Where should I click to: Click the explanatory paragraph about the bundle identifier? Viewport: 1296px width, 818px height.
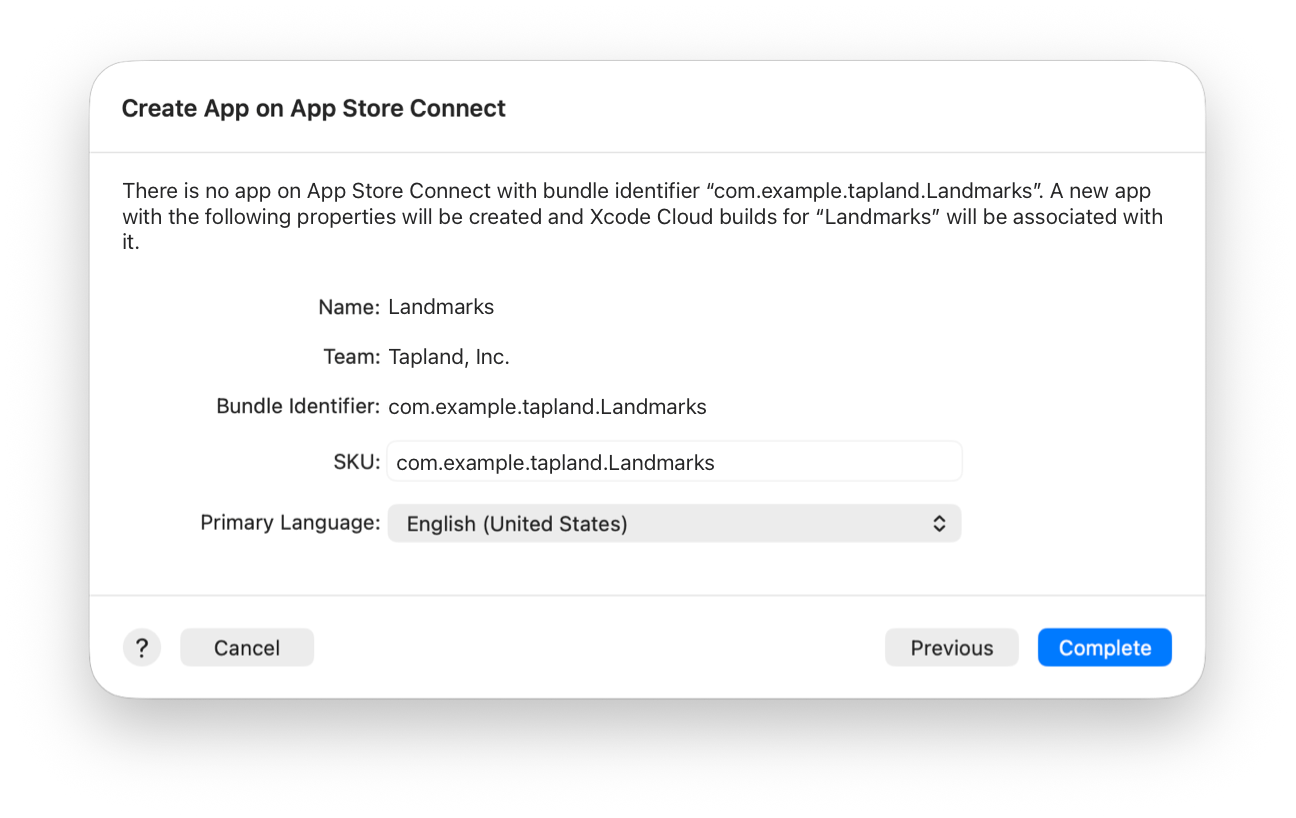642,216
